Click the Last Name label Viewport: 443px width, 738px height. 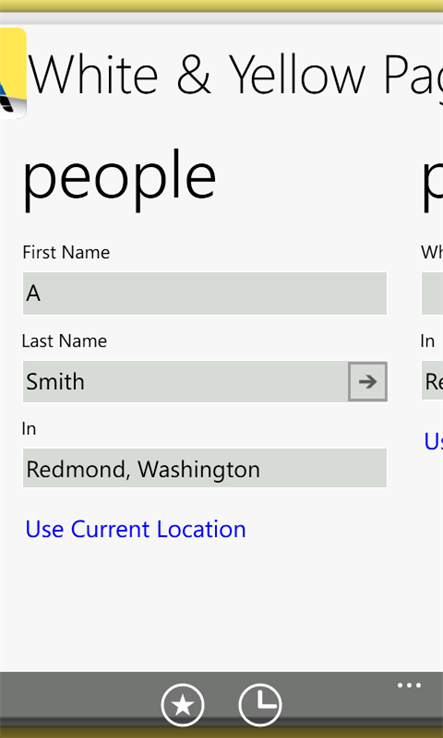pos(64,341)
